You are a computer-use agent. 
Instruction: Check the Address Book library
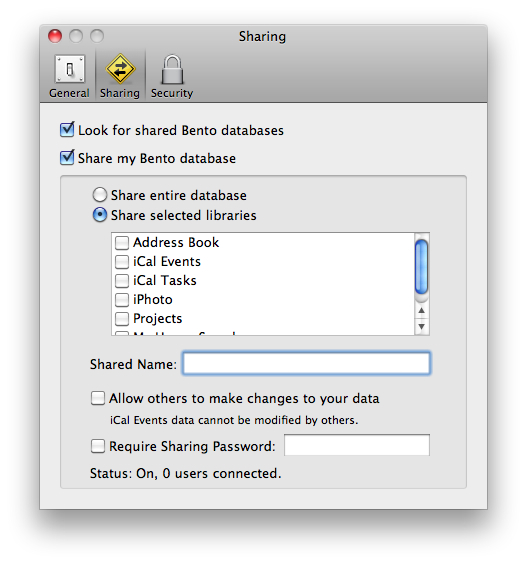[122, 243]
